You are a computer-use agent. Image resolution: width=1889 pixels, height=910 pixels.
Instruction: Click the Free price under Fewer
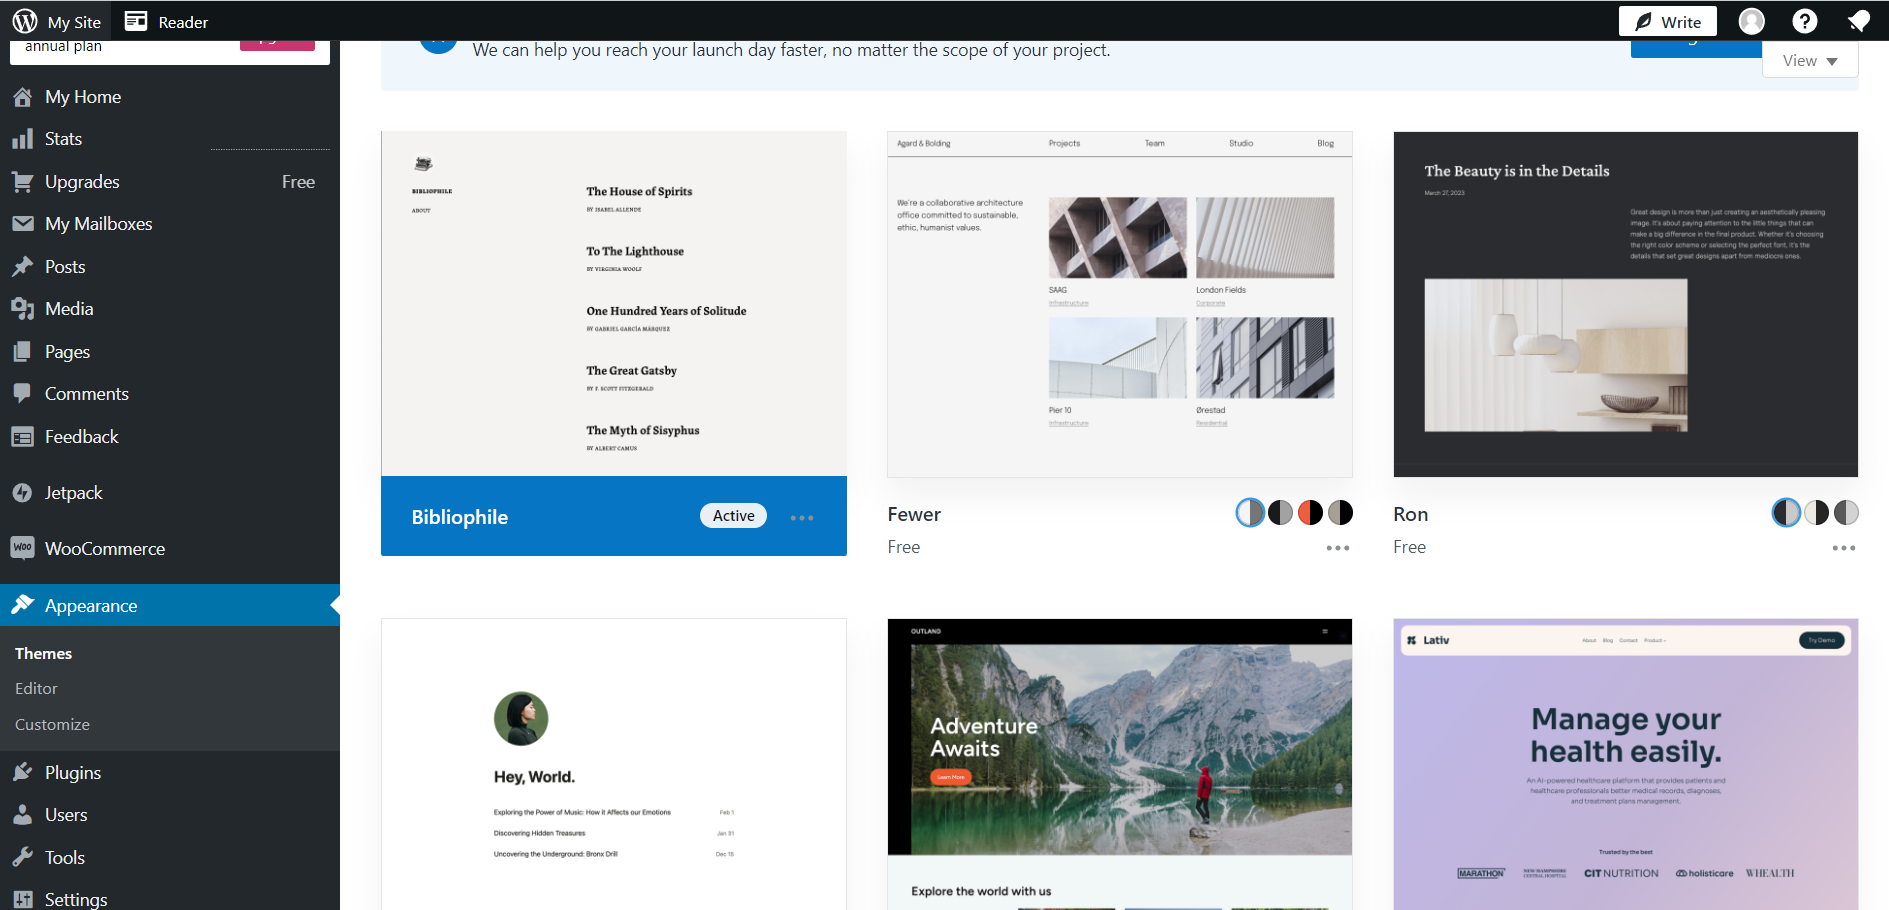[x=903, y=547]
